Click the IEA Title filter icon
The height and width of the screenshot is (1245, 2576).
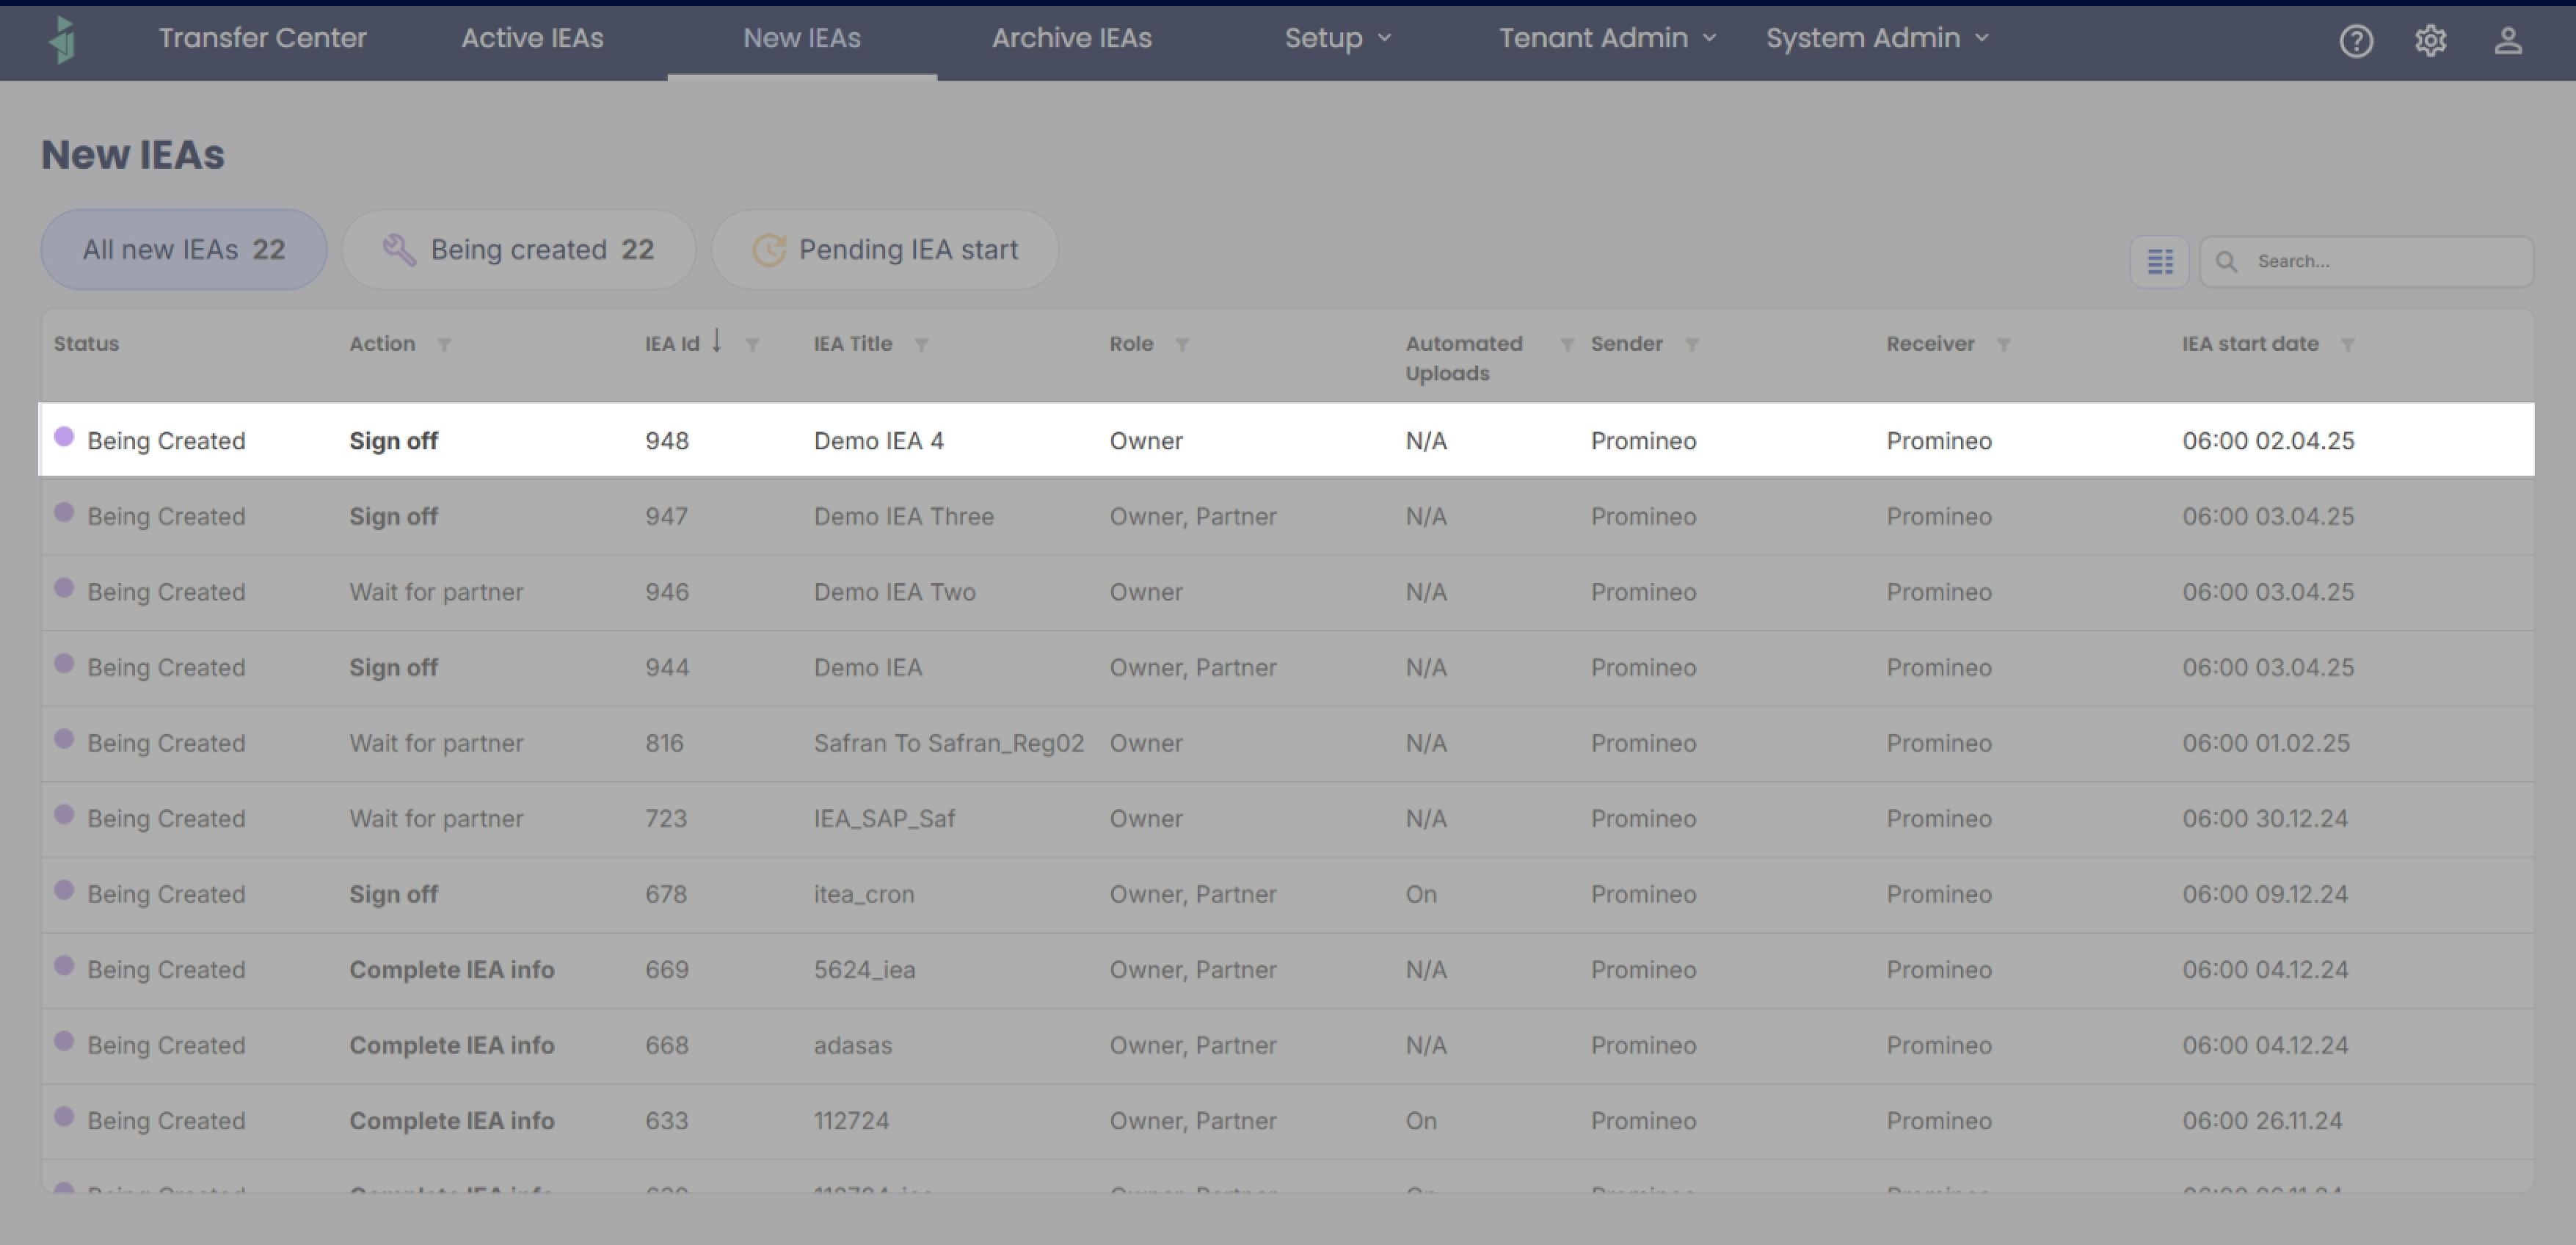[x=921, y=345]
